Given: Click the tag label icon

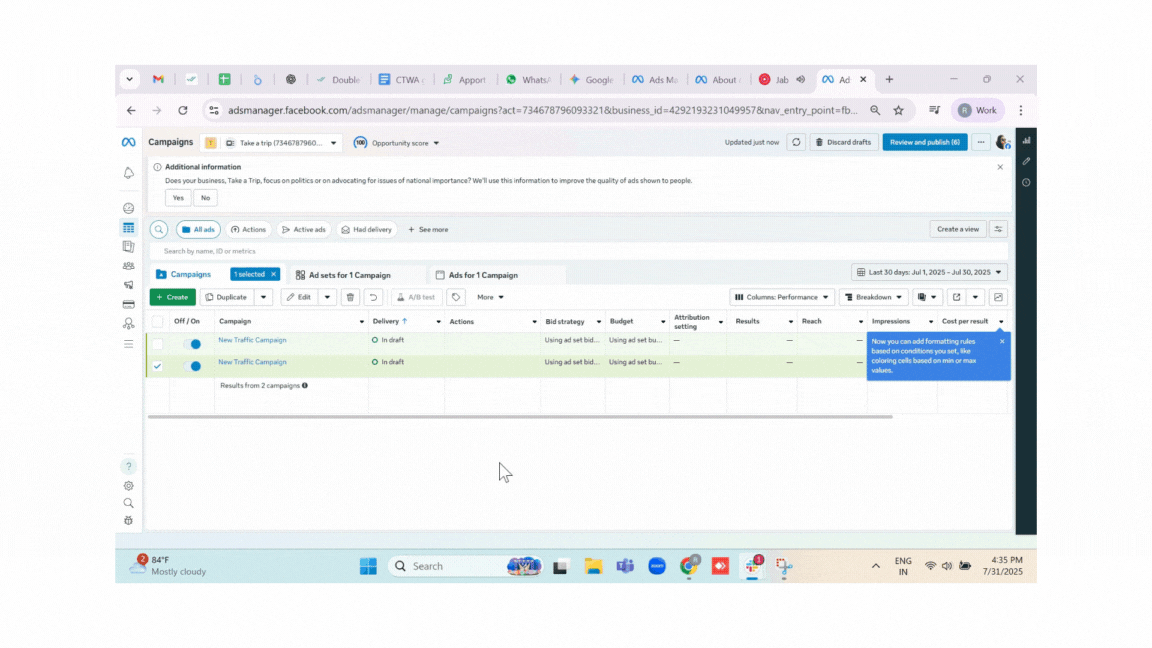Looking at the screenshot, I should pyautogui.click(x=456, y=297).
